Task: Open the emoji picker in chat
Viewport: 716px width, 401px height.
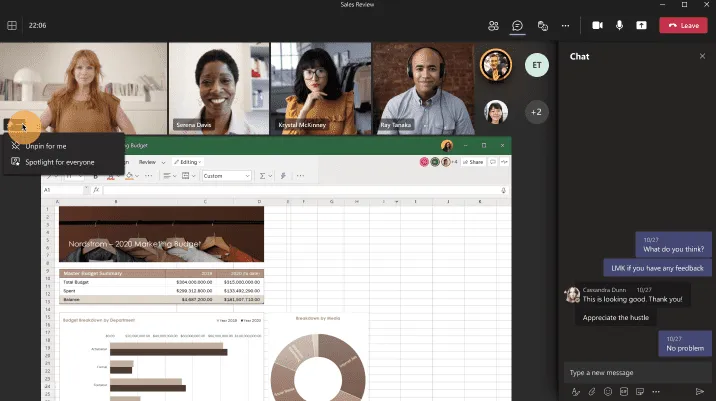Action: click(607, 391)
